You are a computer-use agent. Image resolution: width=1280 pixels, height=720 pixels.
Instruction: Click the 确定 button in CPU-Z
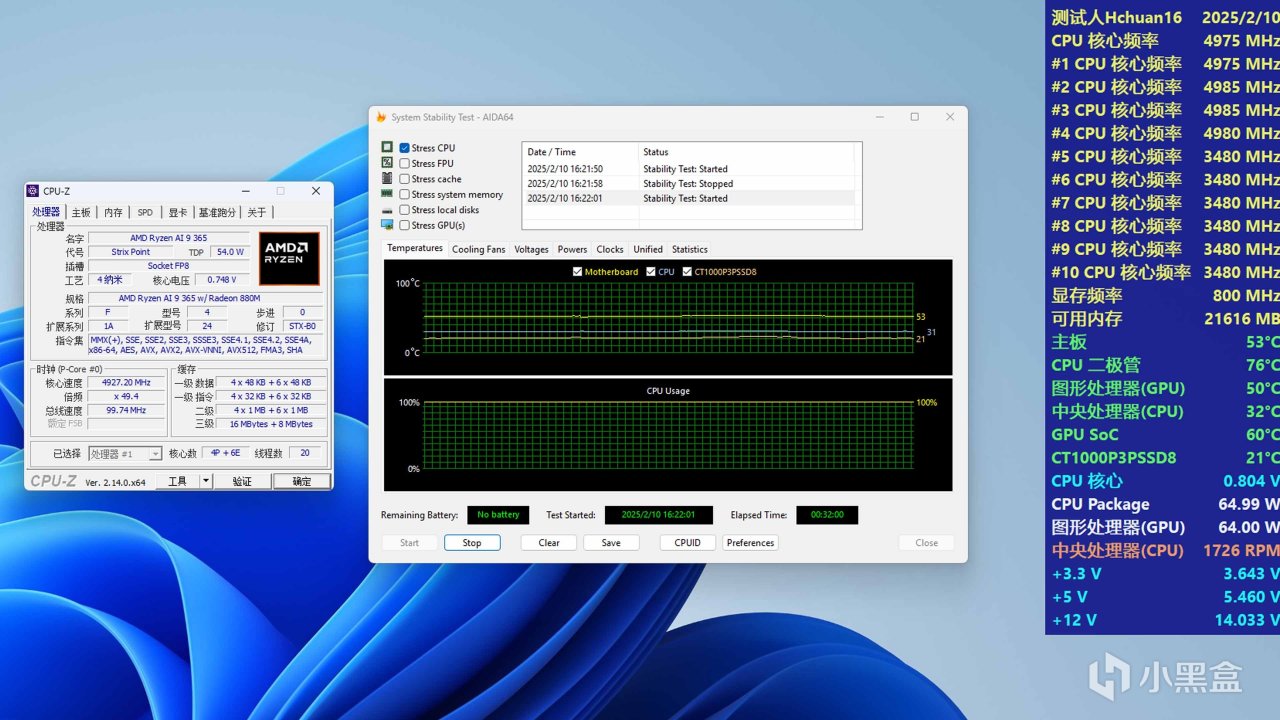(x=302, y=481)
